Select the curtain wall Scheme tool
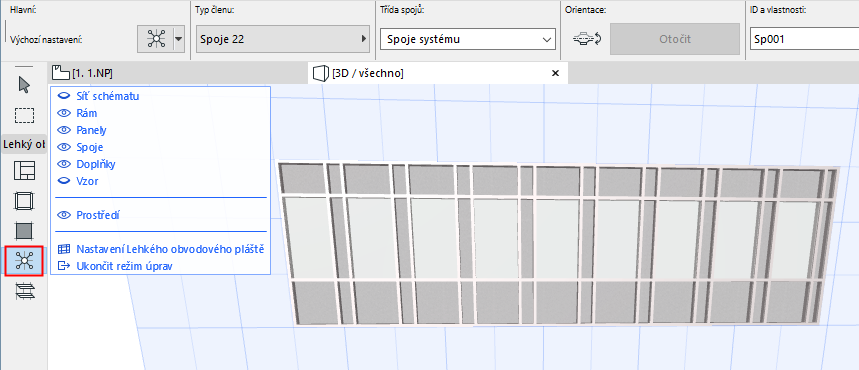The width and height of the screenshot is (859, 370). coord(24,170)
